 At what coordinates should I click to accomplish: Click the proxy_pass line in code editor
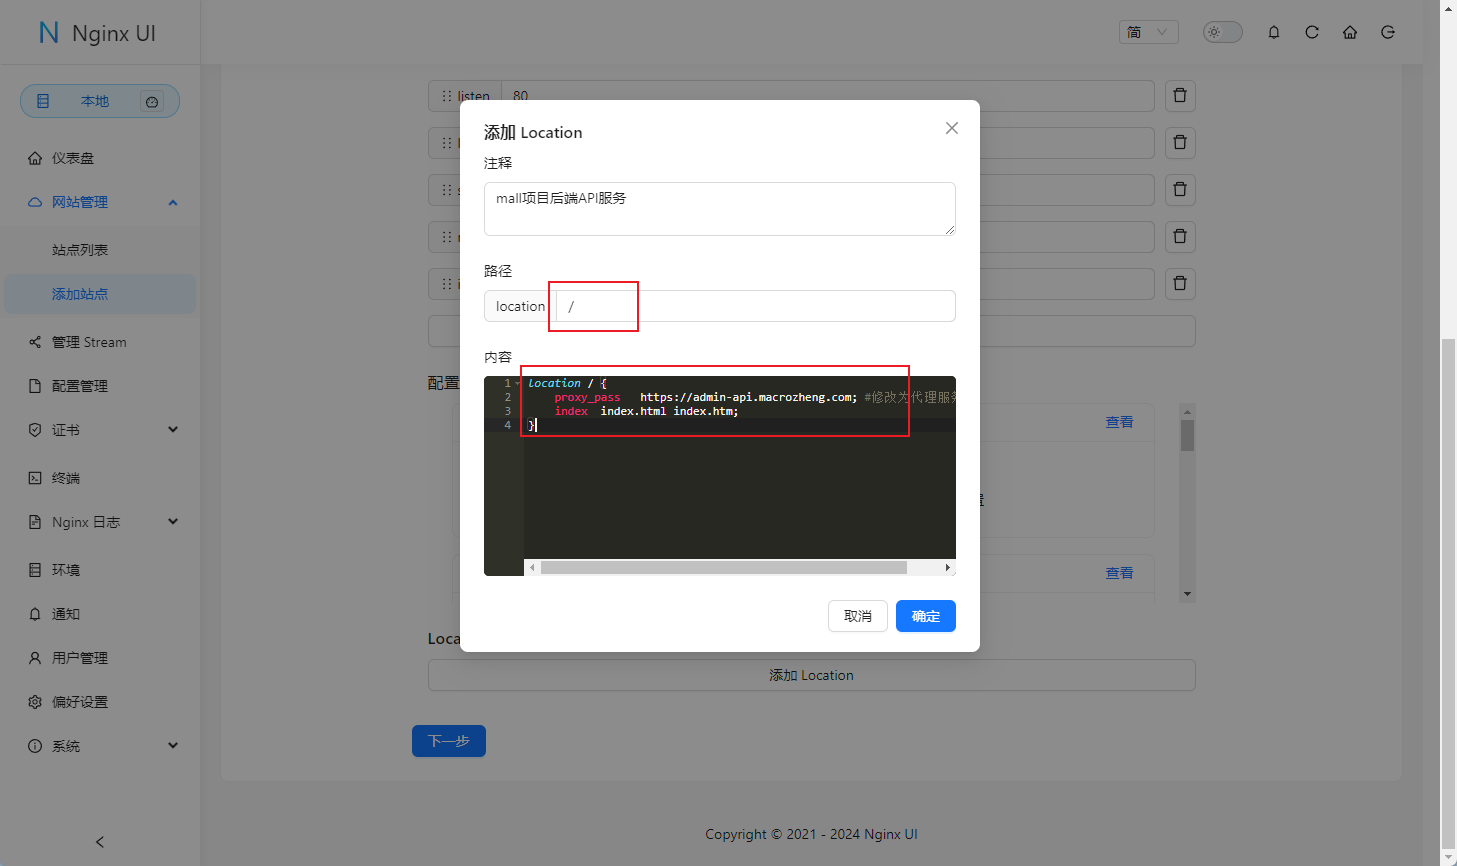pyautogui.click(x=740, y=397)
